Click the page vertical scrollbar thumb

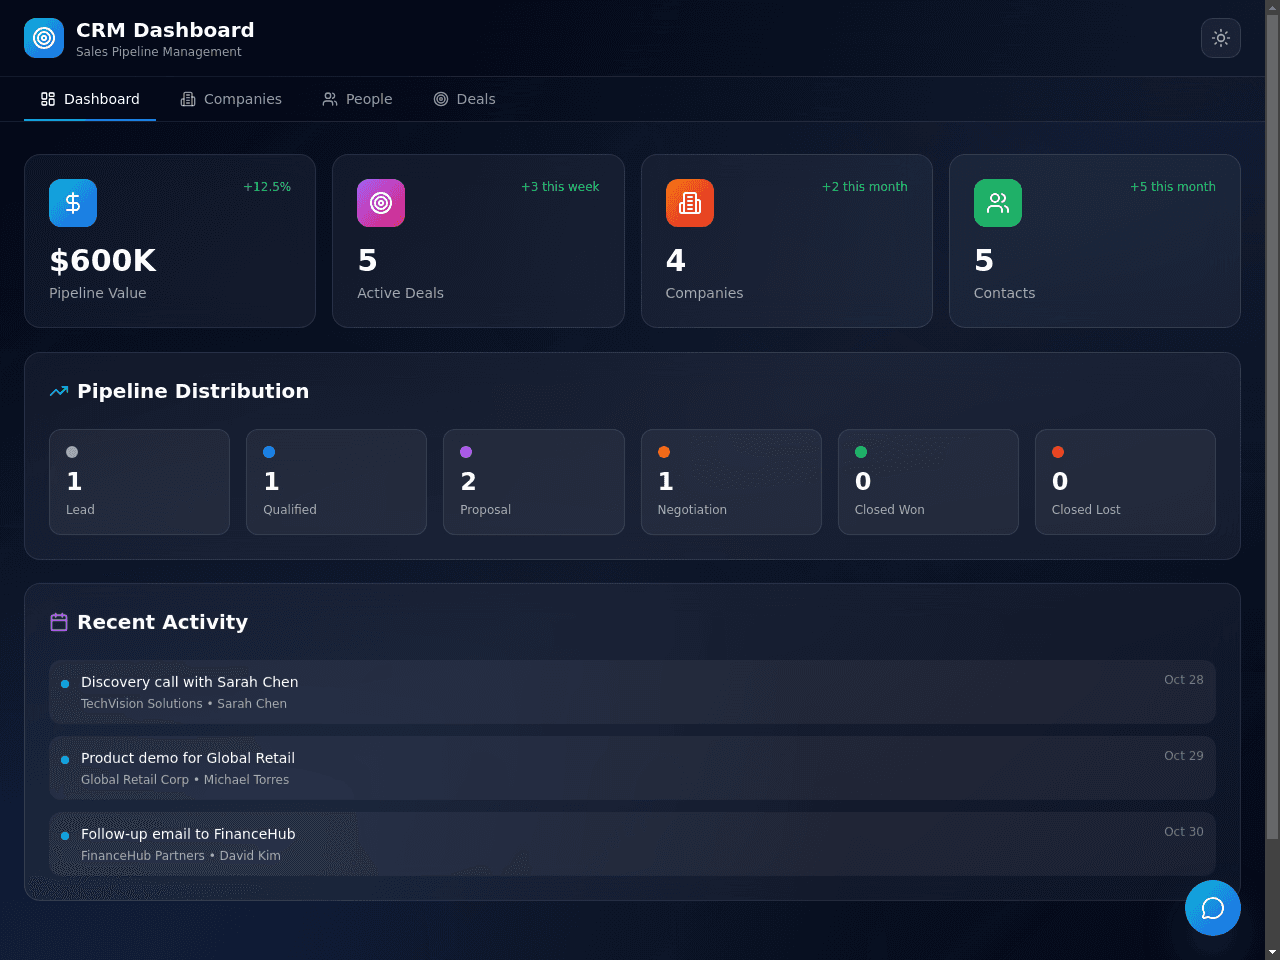[x=1272, y=426]
